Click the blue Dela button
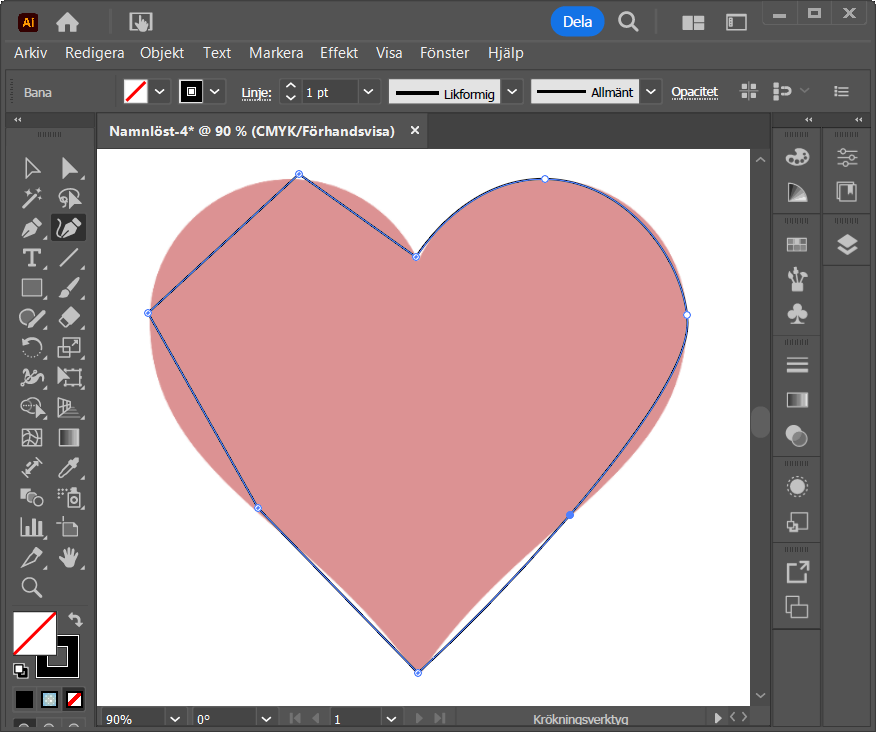Image resolution: width=877 pixels, height=733 pixels. point(577,21)
